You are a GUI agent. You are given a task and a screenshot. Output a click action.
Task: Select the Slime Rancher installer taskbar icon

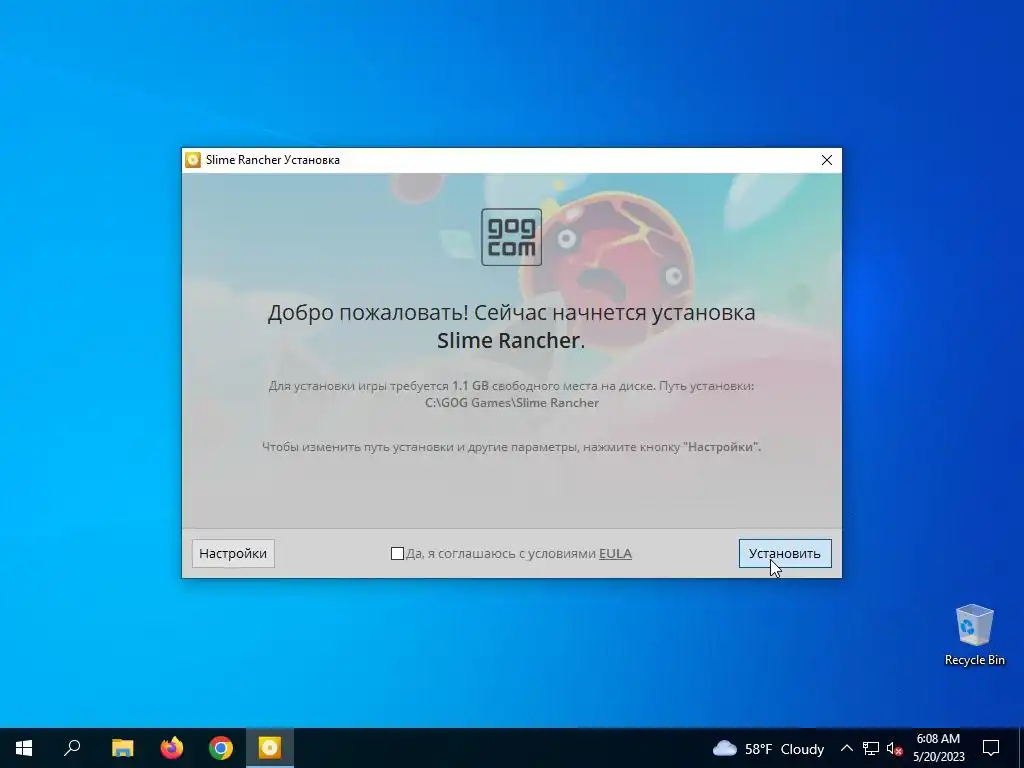(x=270, y=748)
